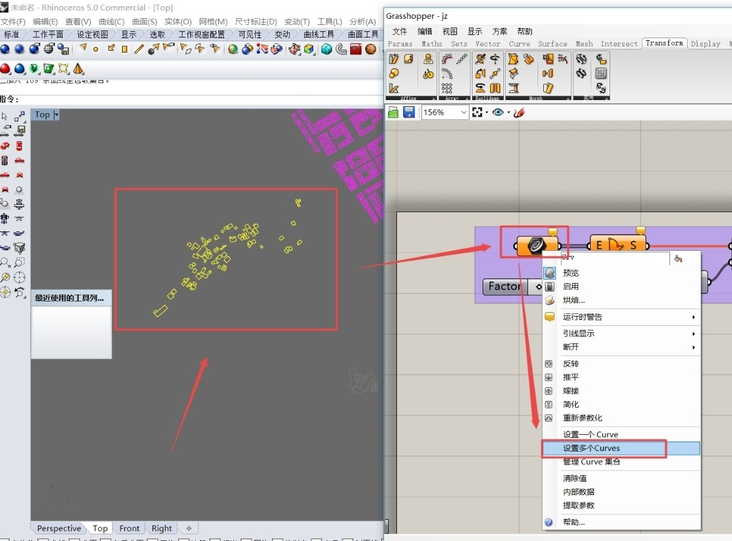Select 清除值 in the context menu
Image resolution: width=732 pixels, height=541 pixels.
click(622, 478)
